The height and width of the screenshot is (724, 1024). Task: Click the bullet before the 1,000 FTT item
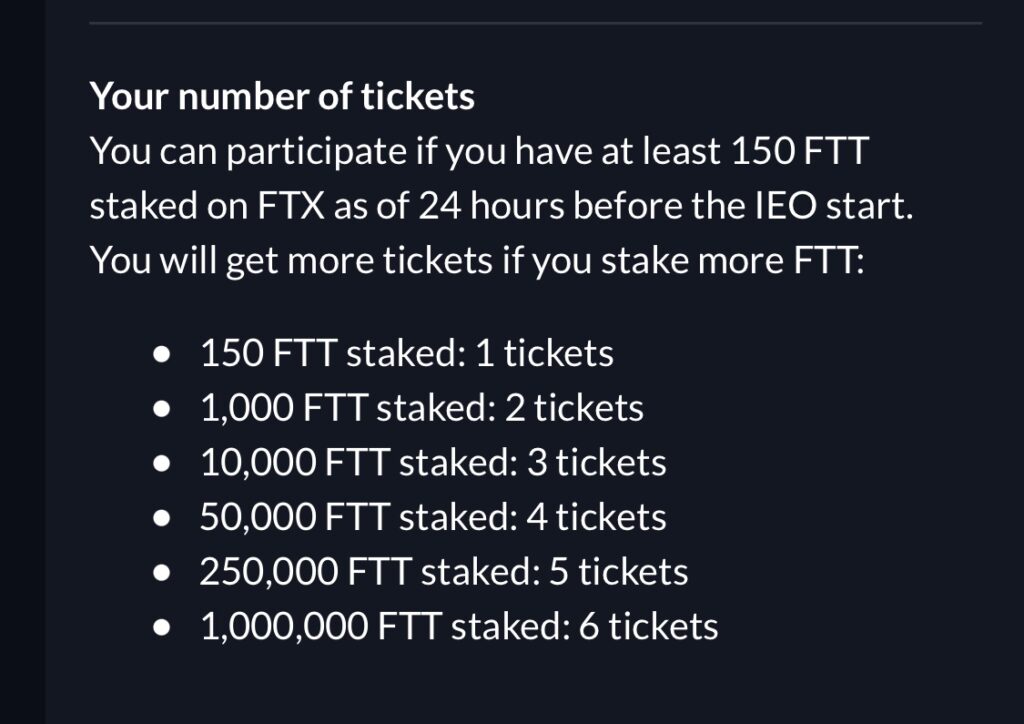tap(161, 409)
